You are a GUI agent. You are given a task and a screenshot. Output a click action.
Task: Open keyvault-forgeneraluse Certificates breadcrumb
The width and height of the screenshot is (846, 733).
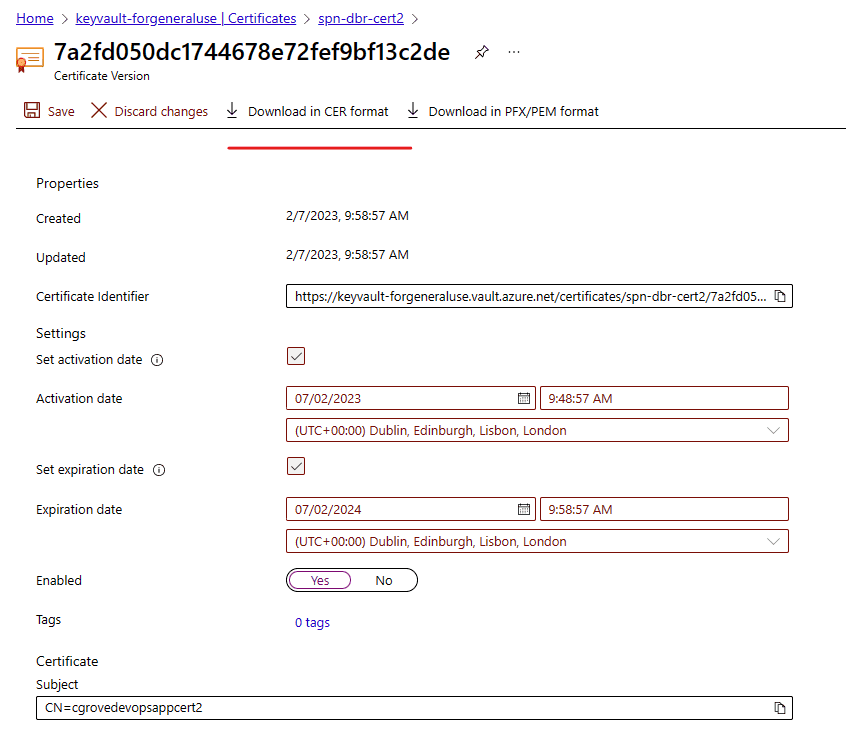(x=186, y=18)
